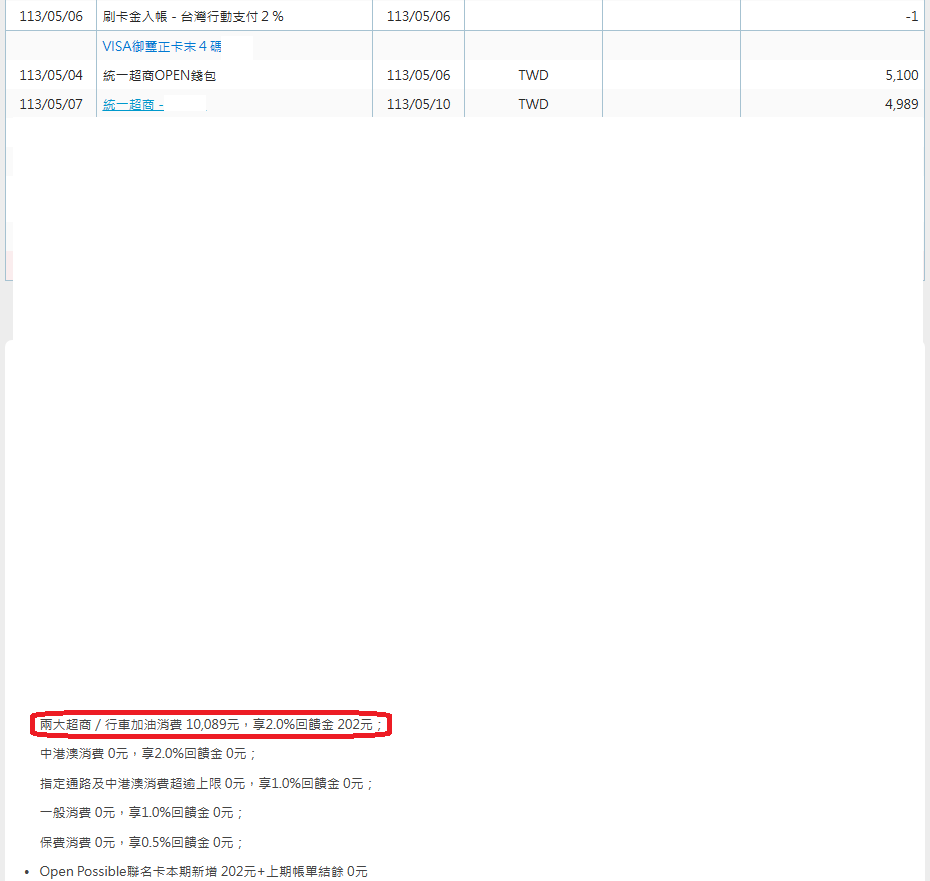Select the 113/05/10 posting date
Image resolution: width=930 pixels, height=881 pixels.
[x=418, y=104]
